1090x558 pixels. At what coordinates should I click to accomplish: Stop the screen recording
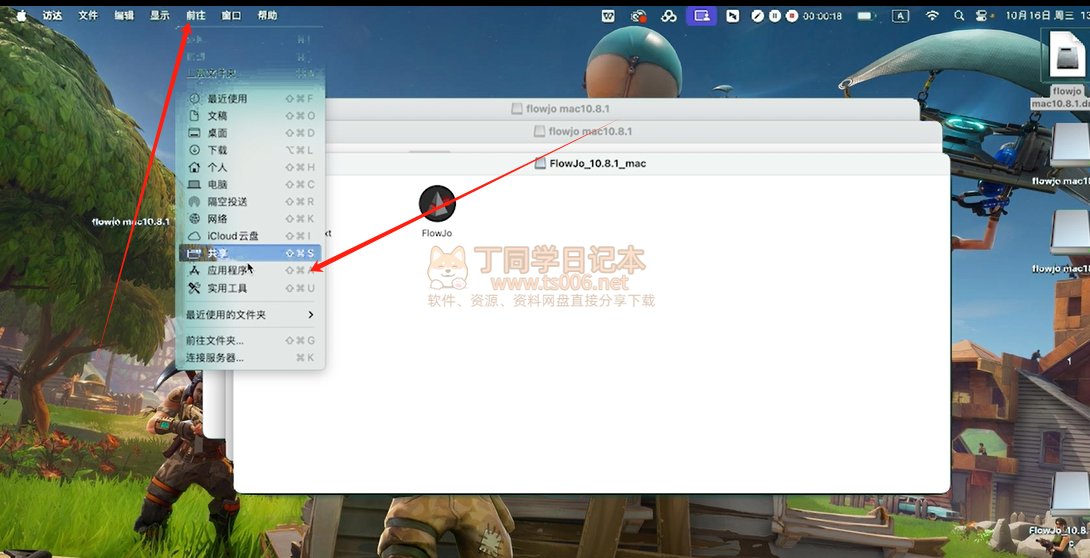click(792, 15)
